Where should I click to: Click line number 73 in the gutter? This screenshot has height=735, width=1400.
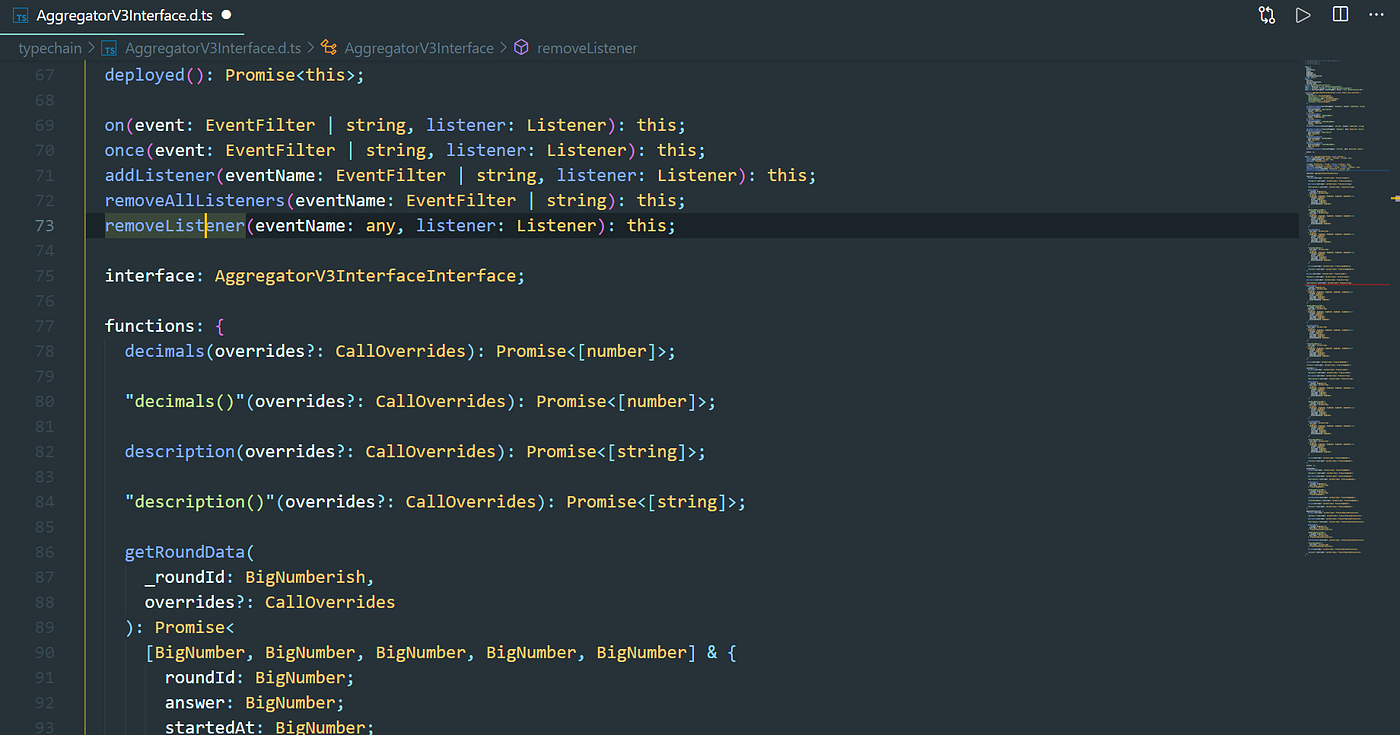tap(44, 226)
